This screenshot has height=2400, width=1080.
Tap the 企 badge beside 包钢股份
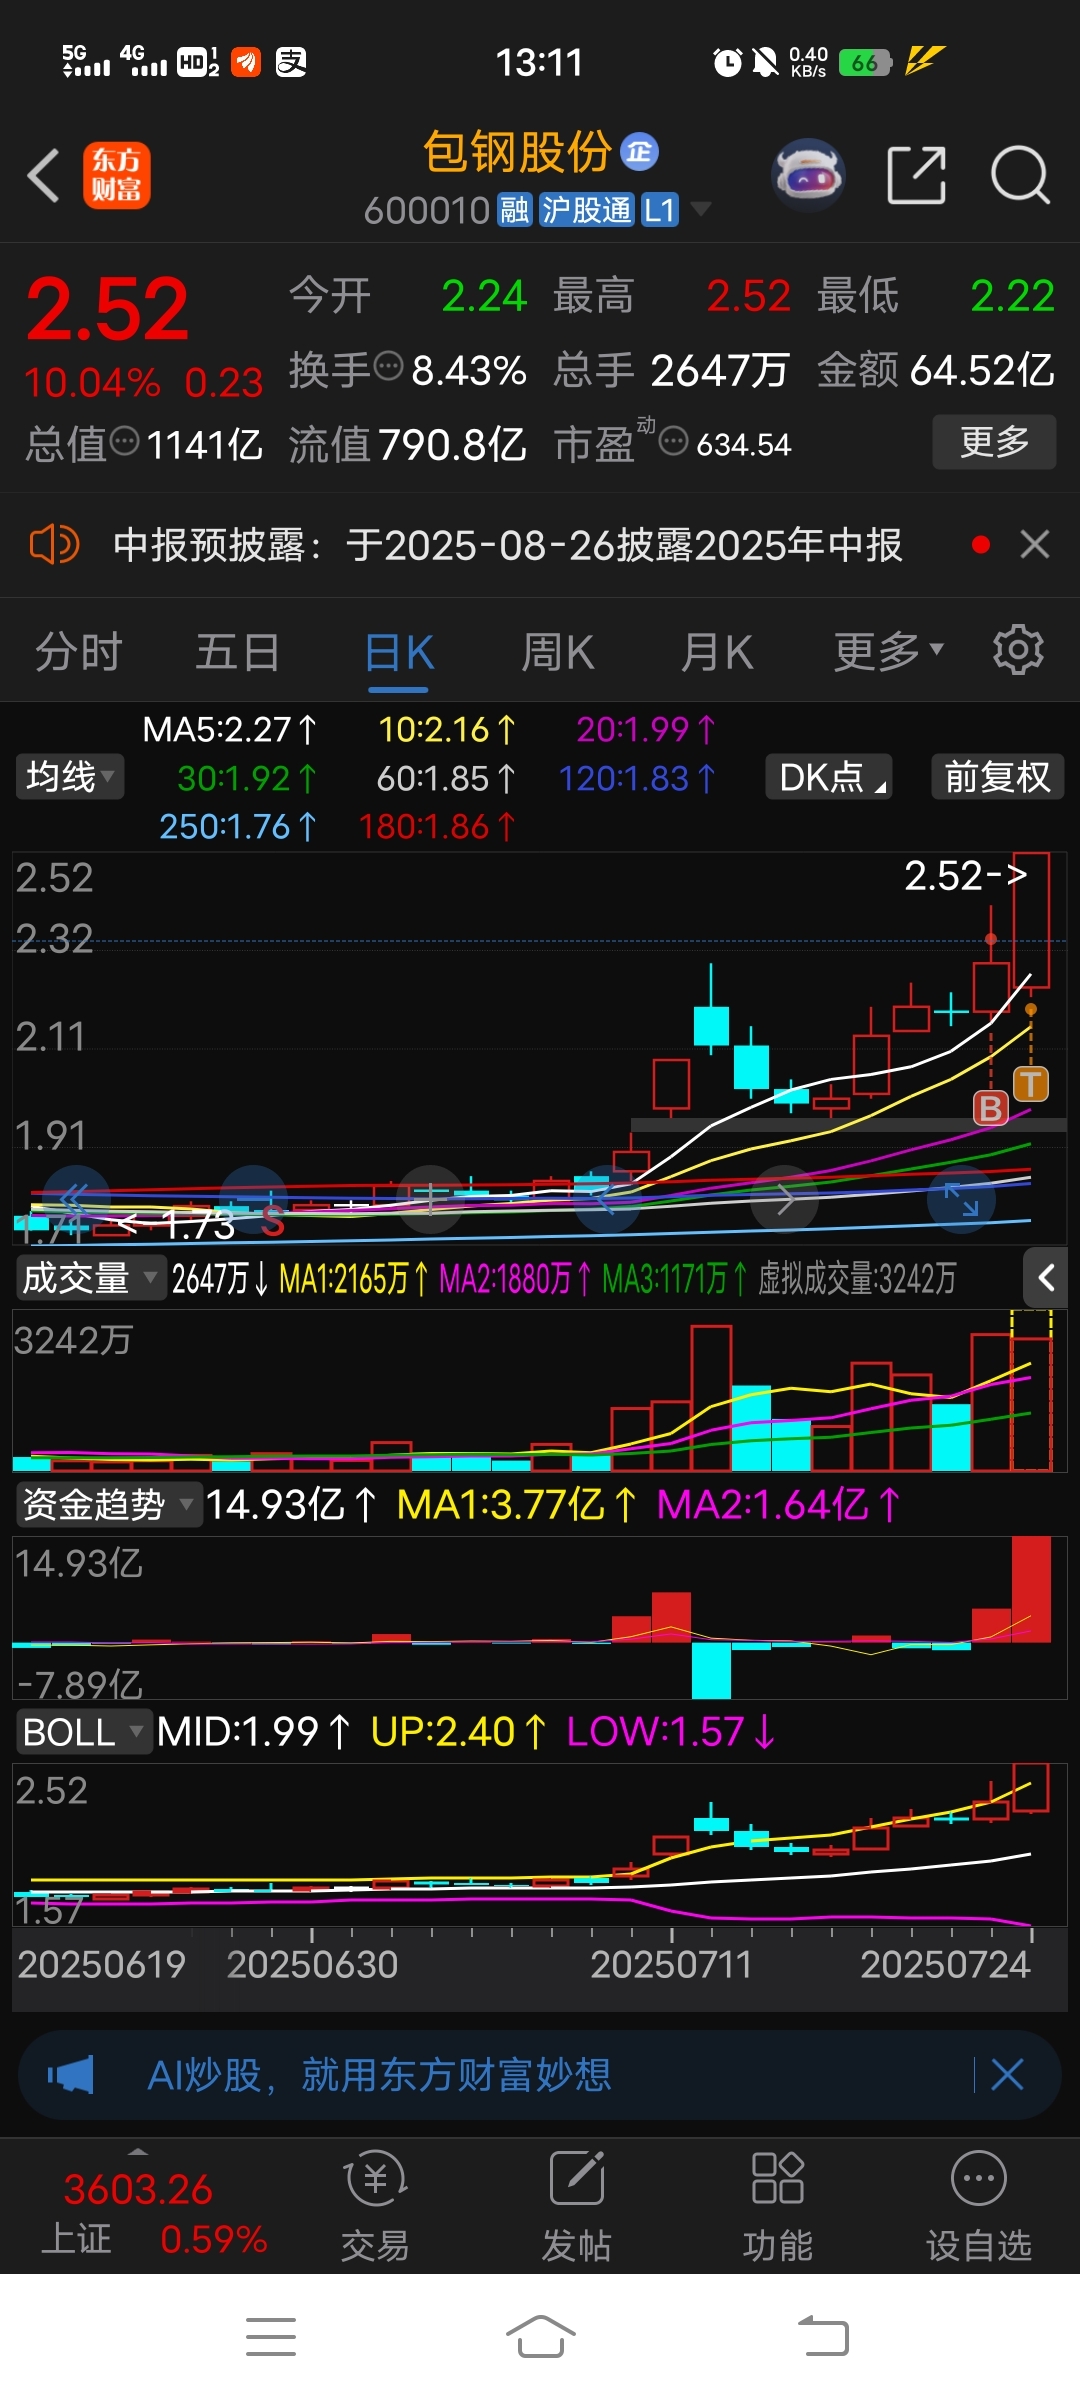pos(640,151)
